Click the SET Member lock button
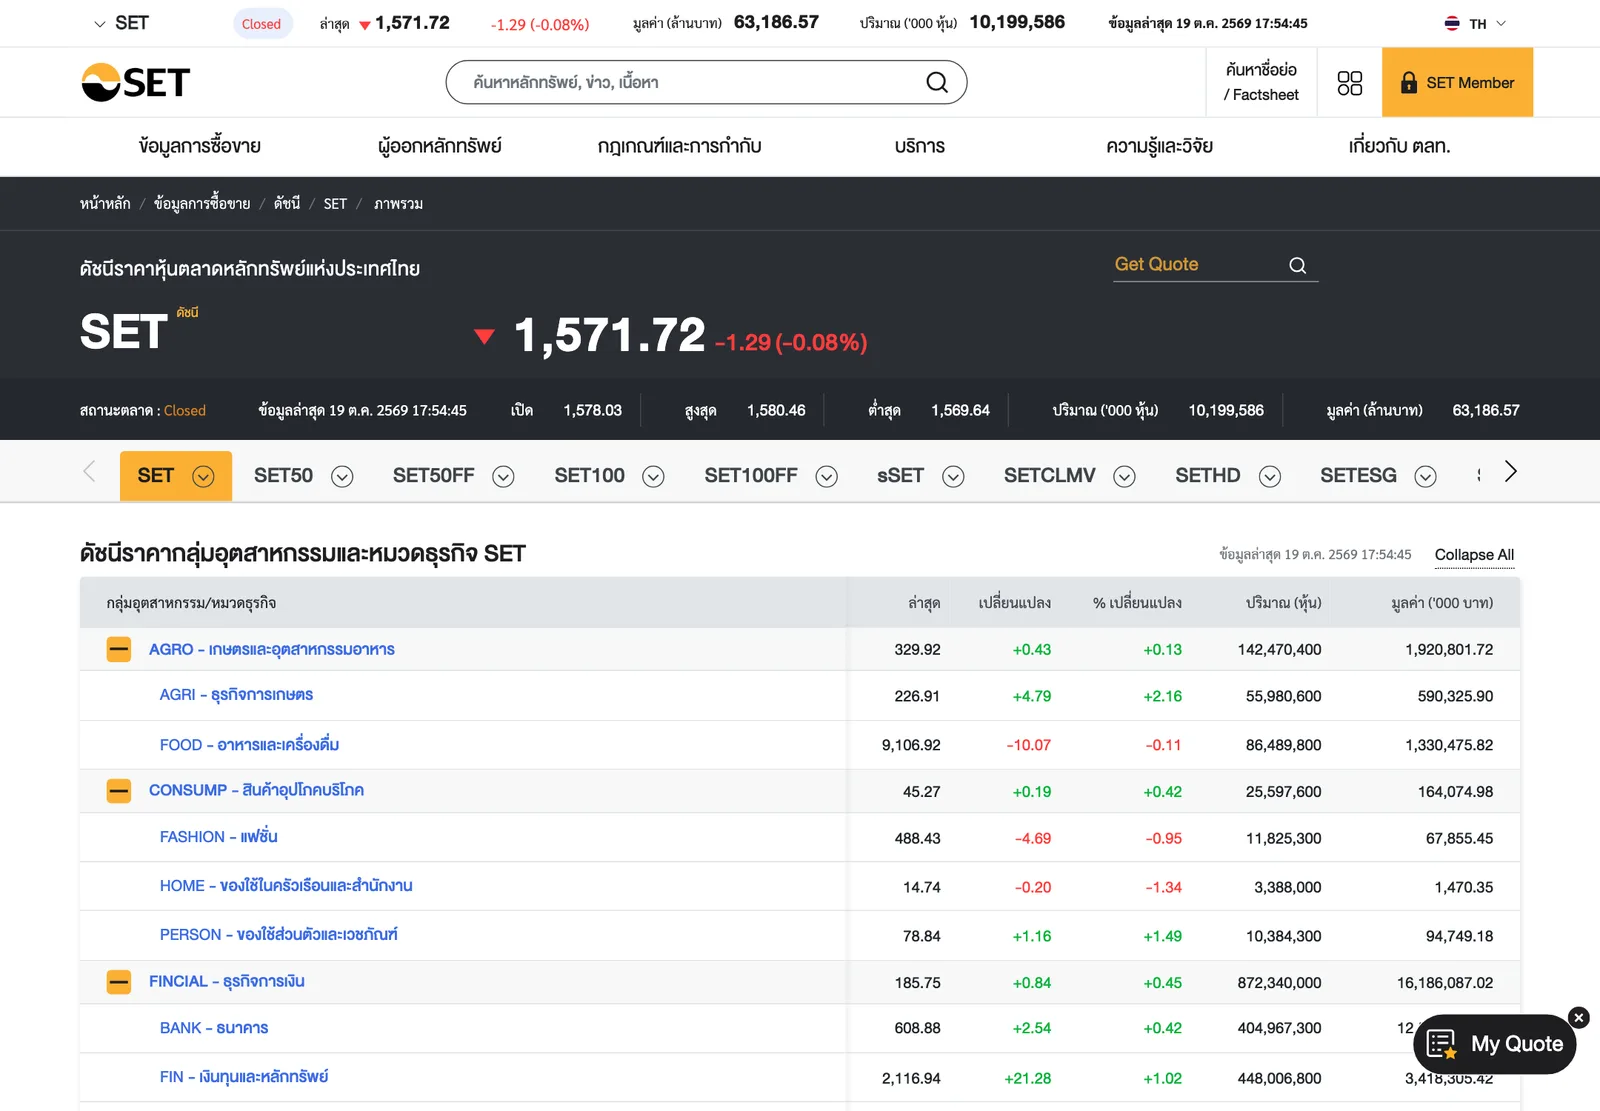This screenshot has width=1600, height=1111. (x=1457, y=82)
